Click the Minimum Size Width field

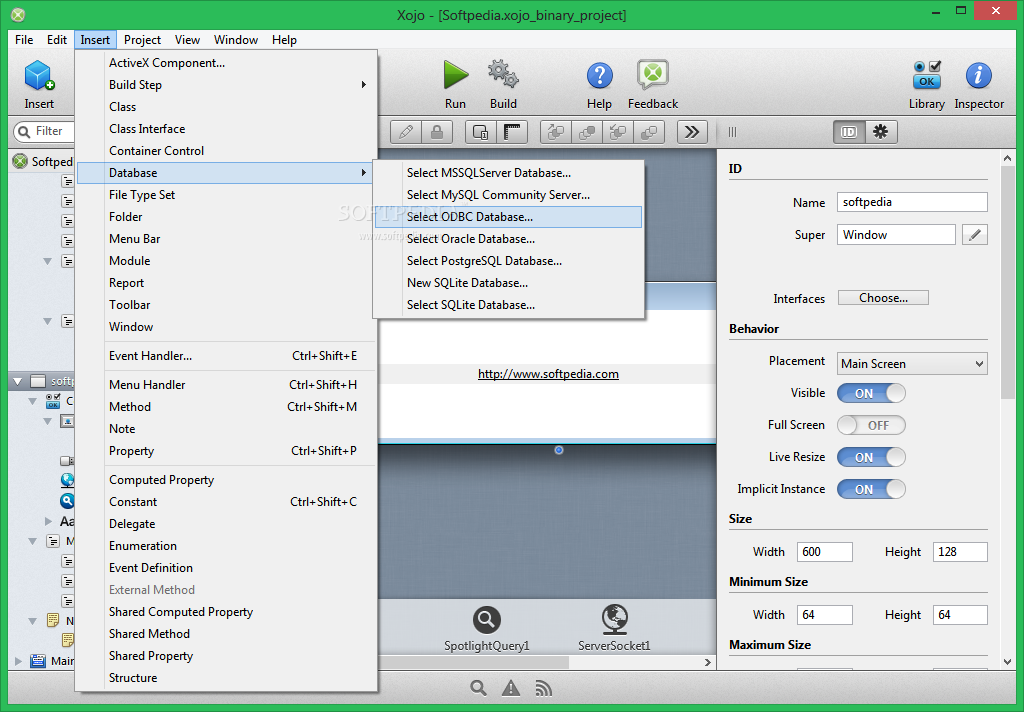click(824, 615)
